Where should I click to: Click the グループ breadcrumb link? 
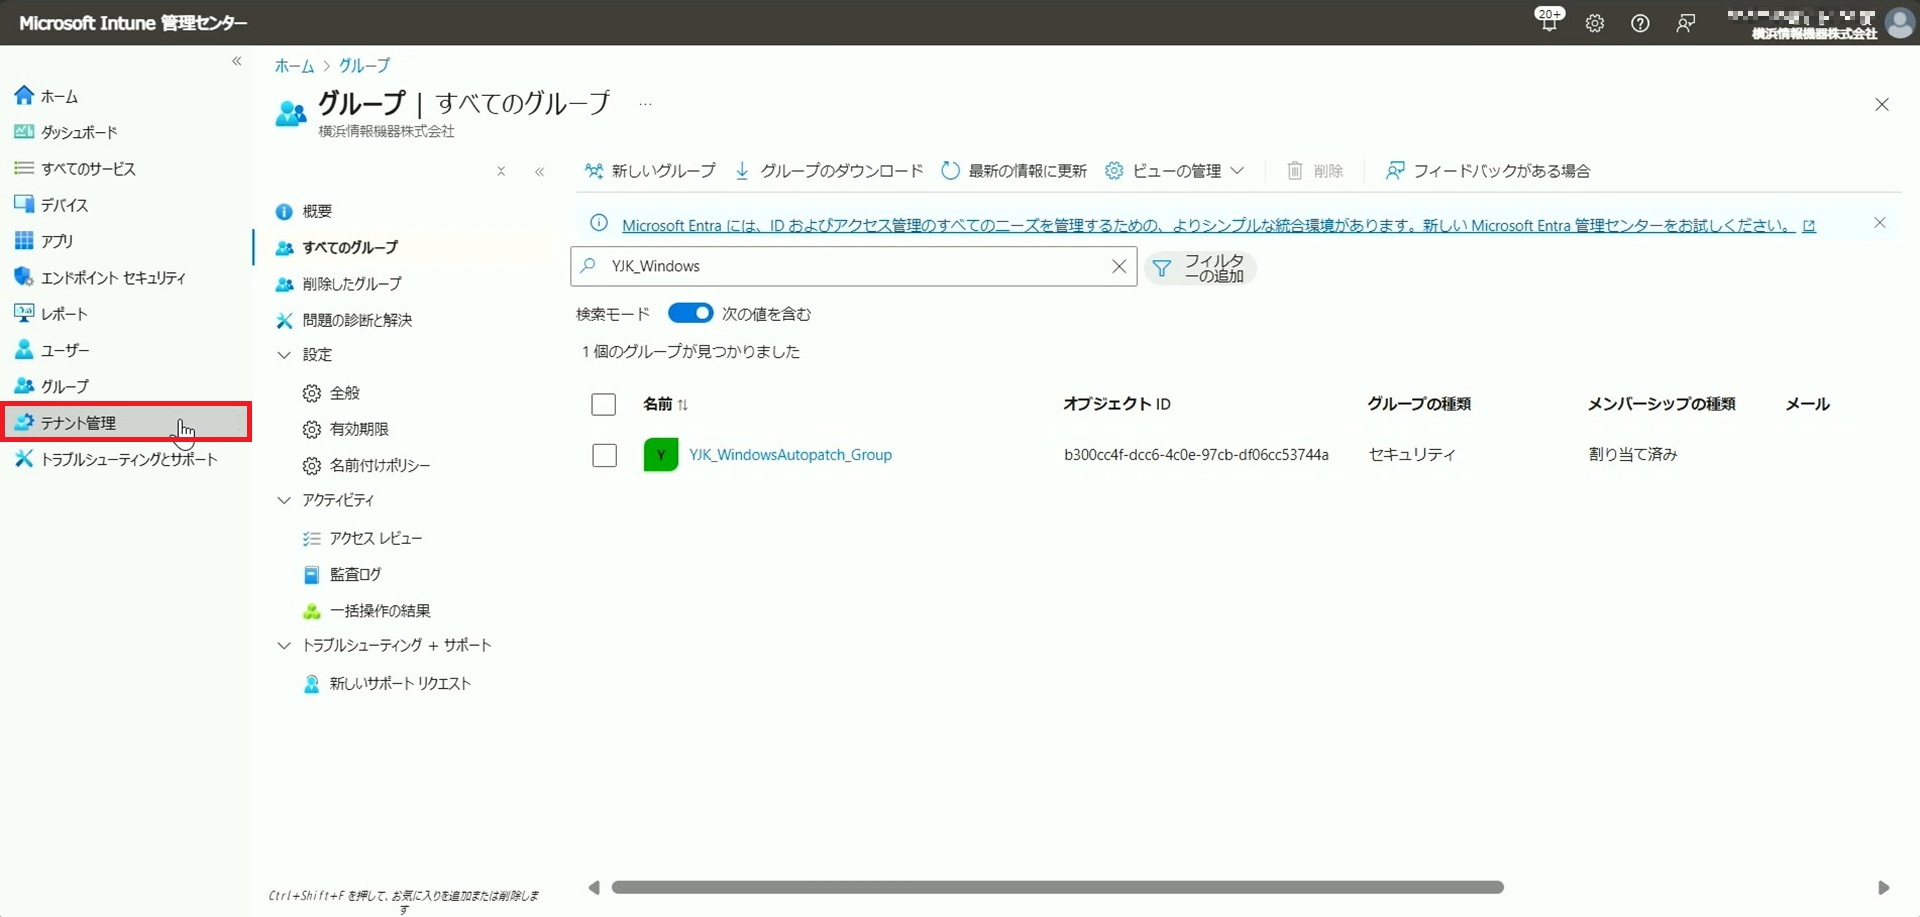pos(364,66)
